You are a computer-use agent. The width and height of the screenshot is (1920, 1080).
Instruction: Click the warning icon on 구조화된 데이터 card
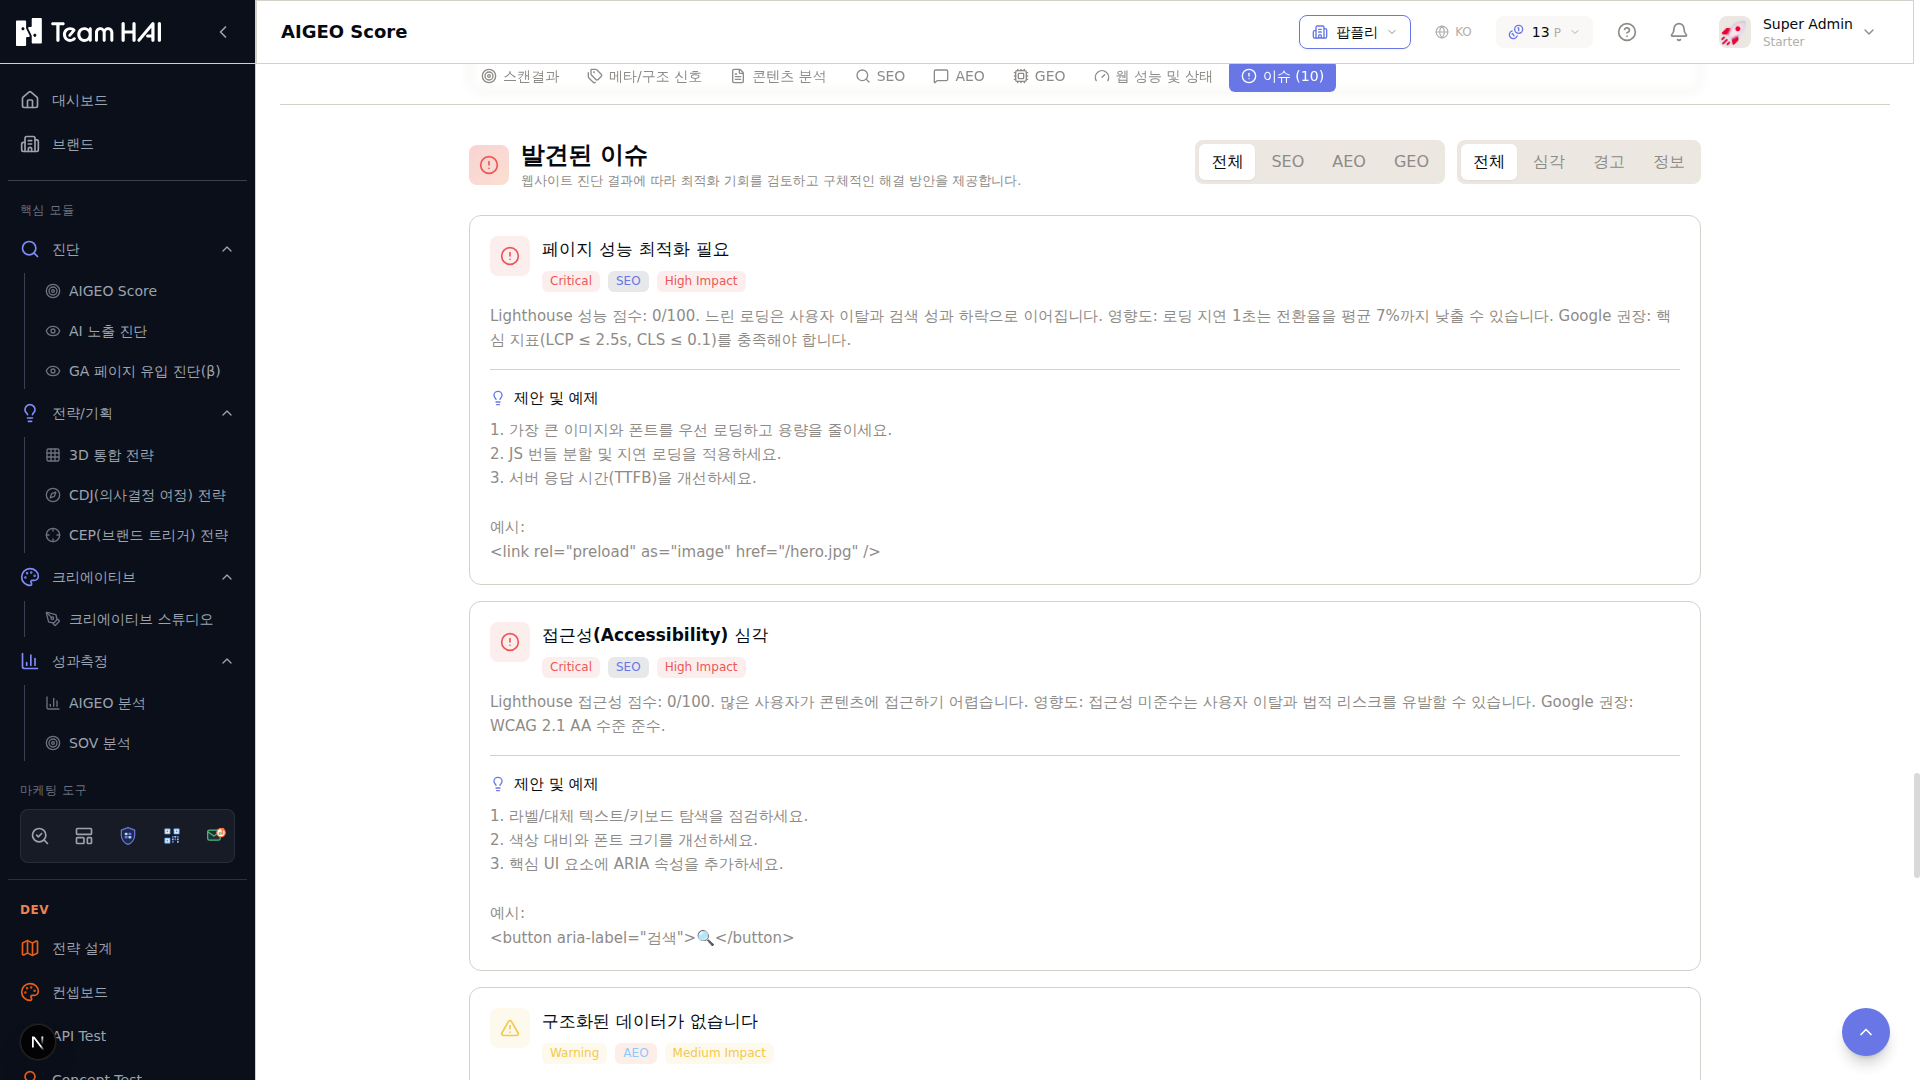point(510,1028)
